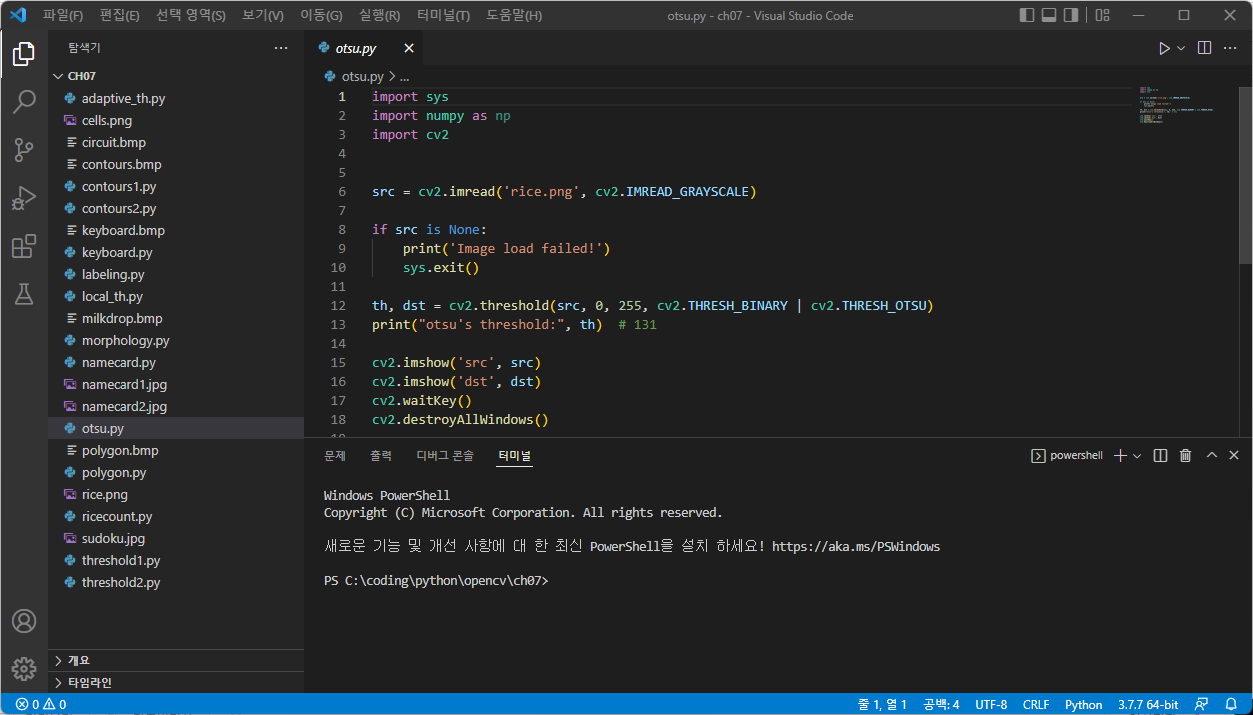The height and width of the screenshot is (715, 1253).
Task: Open the Source Control view
Action: pyautogui.click(x=24, y=150)
